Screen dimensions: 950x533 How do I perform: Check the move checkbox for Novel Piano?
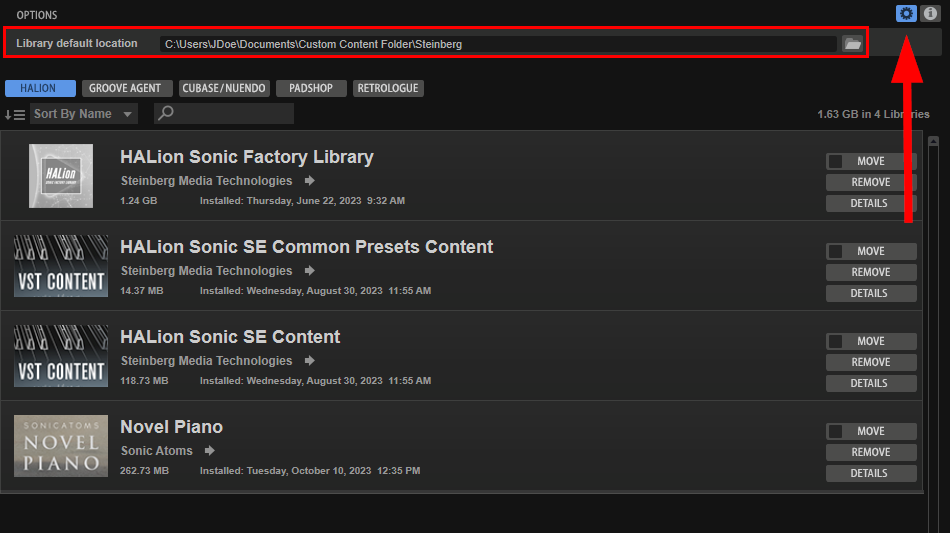coord(836,431)
